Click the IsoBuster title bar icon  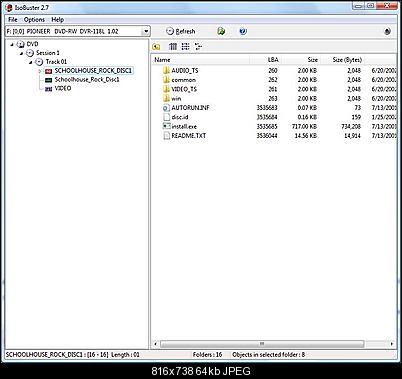click(9, 8)
